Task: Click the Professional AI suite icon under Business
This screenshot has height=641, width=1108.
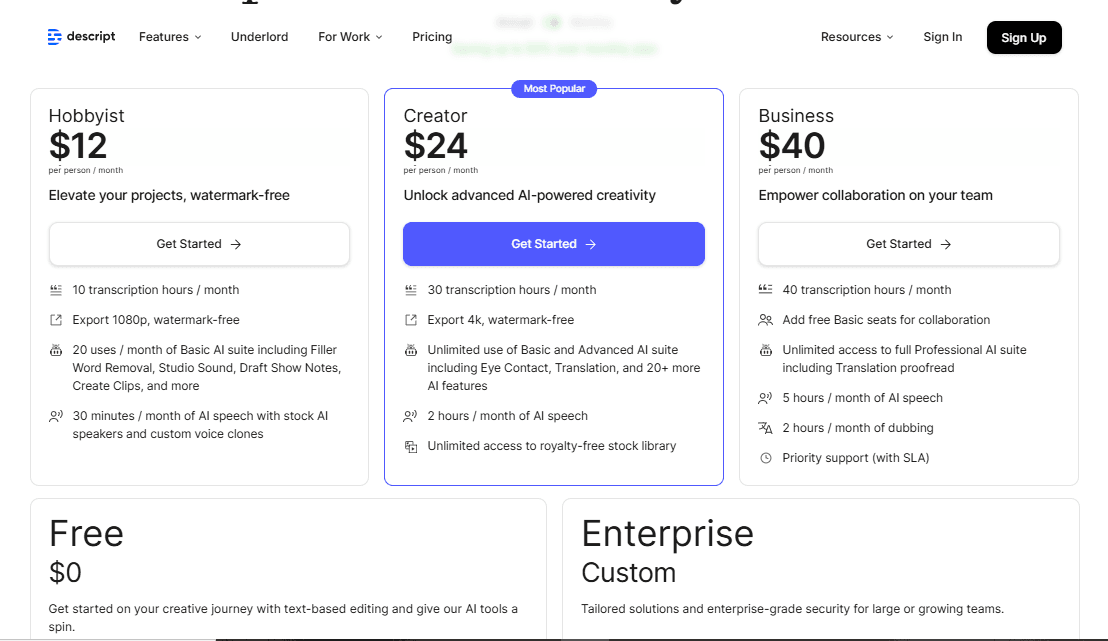Action: (x=766, y=350)
